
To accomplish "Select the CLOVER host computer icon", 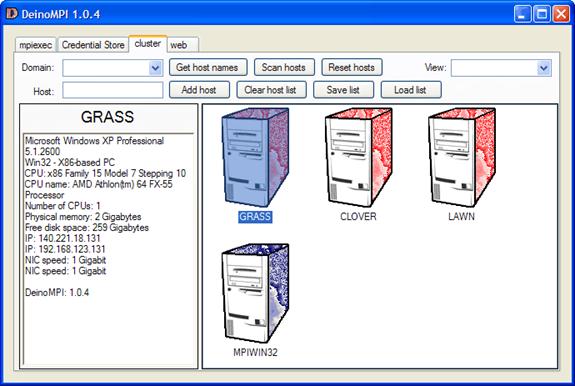I will click(358, 158).
